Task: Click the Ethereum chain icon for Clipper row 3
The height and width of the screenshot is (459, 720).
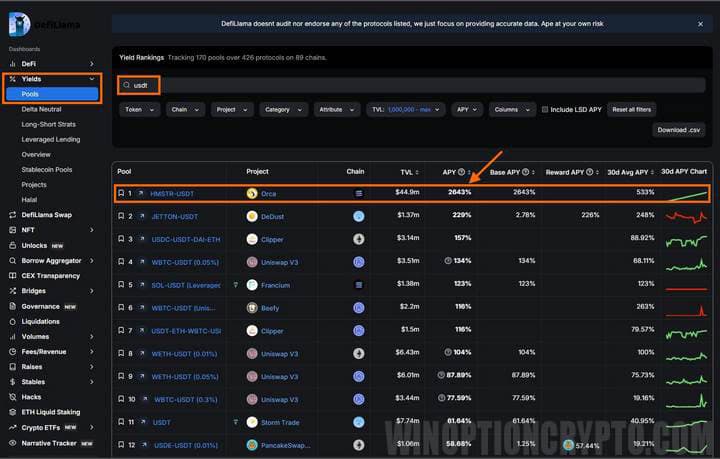Action: pyautogui.click(x=358, y=239)
